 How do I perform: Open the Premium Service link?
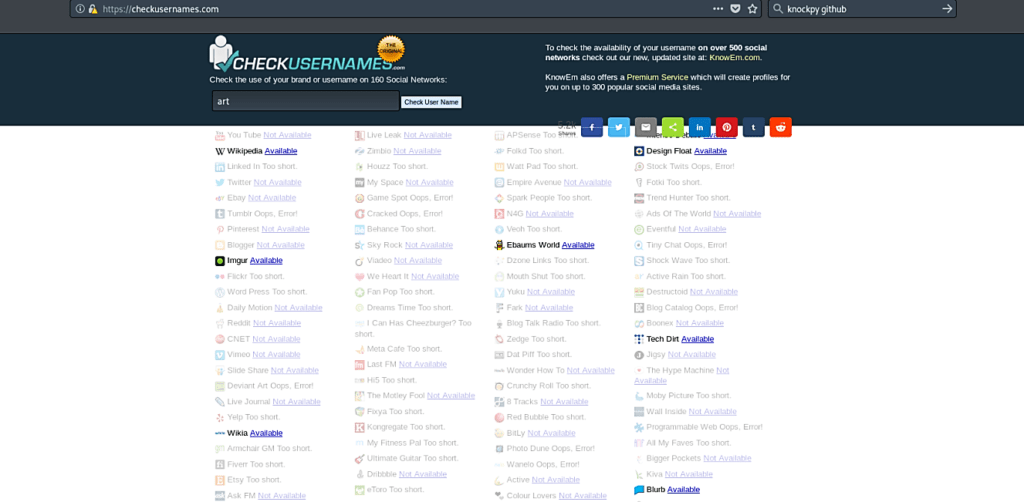click(x=657, y=77)
